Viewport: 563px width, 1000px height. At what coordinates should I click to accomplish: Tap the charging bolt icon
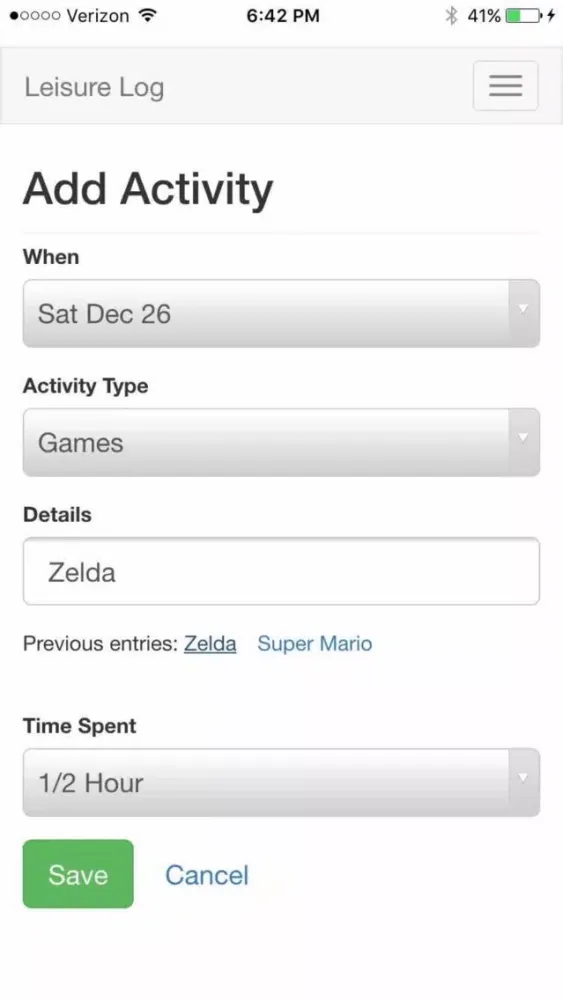(551, 15)
